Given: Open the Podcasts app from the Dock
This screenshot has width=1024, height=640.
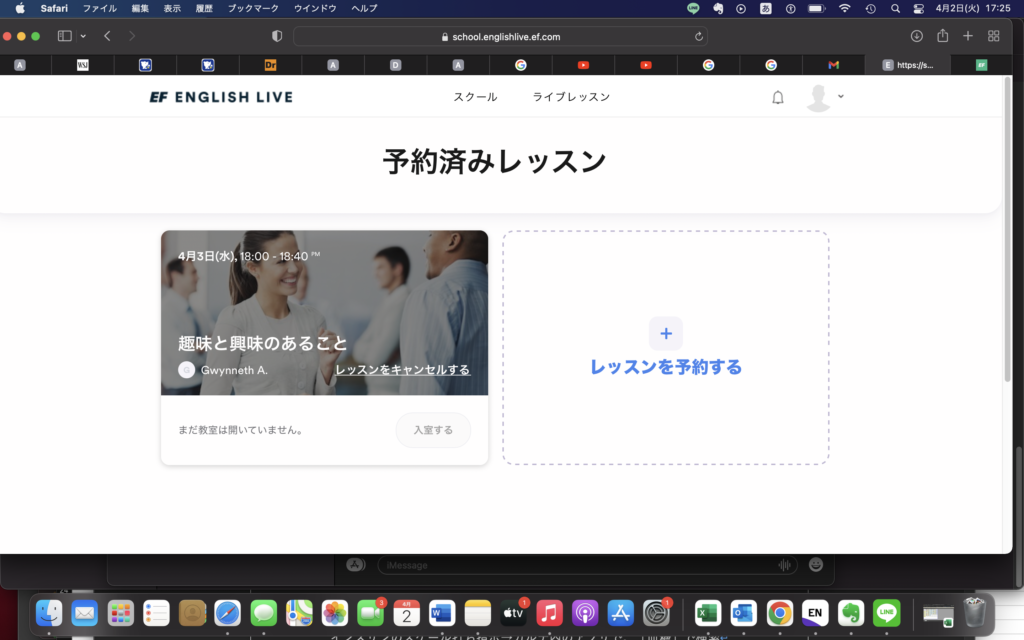Looking at the screenshot, I should 585,613.
